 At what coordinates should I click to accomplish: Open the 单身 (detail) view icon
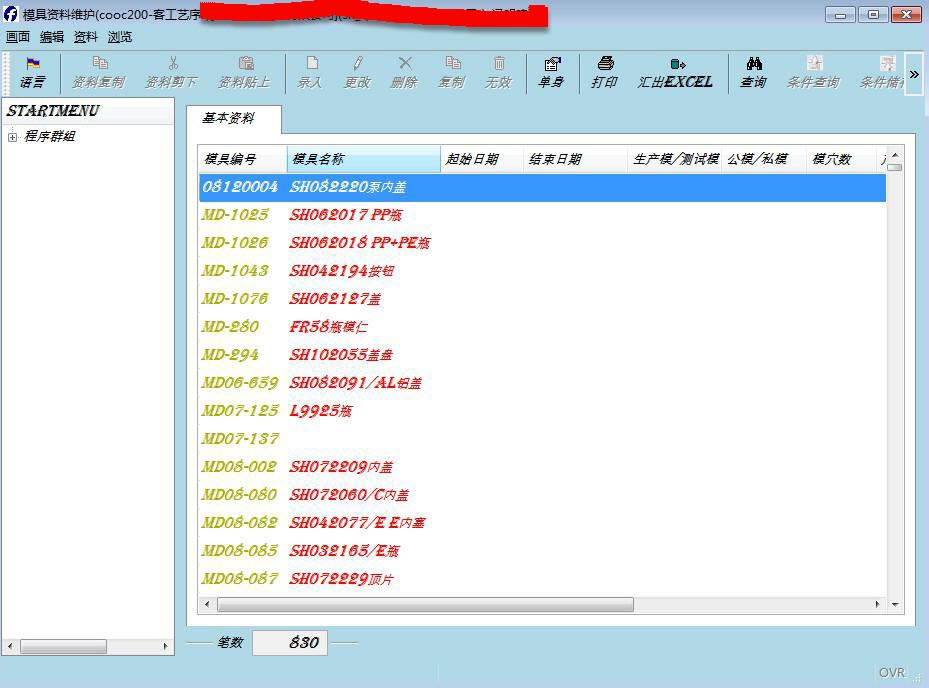(551, 72)
